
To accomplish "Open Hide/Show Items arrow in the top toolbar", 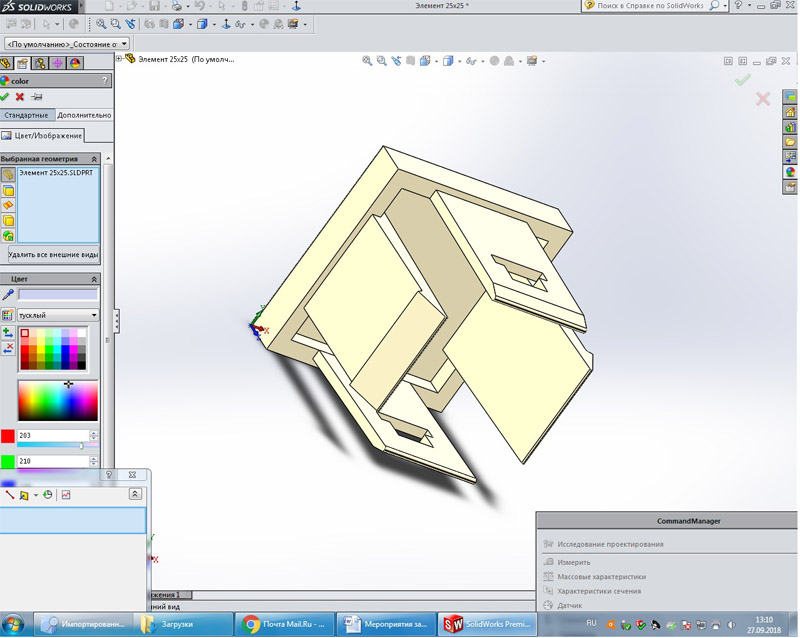I will click(252, 24).
